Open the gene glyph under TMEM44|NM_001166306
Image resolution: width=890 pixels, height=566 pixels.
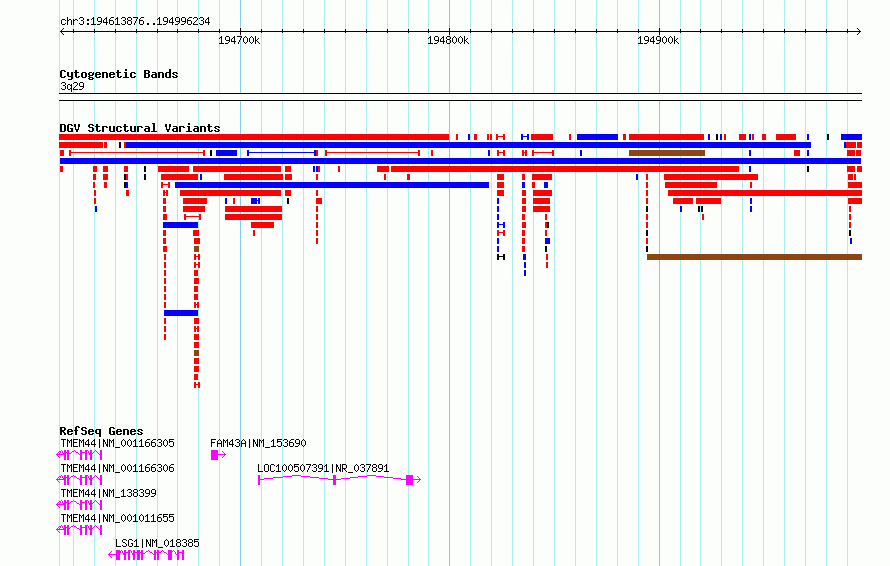coord(79,480)
